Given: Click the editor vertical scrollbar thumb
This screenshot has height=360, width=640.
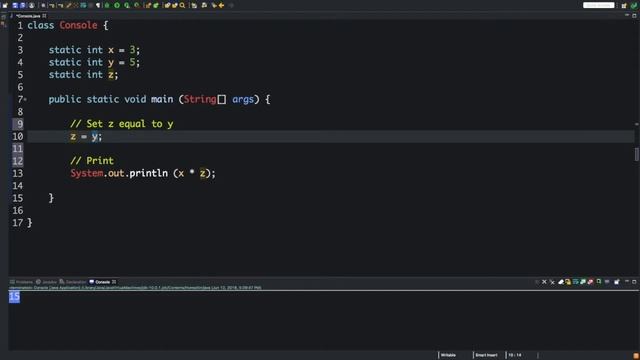Looking at the screenshot, I should coord(636,154).
